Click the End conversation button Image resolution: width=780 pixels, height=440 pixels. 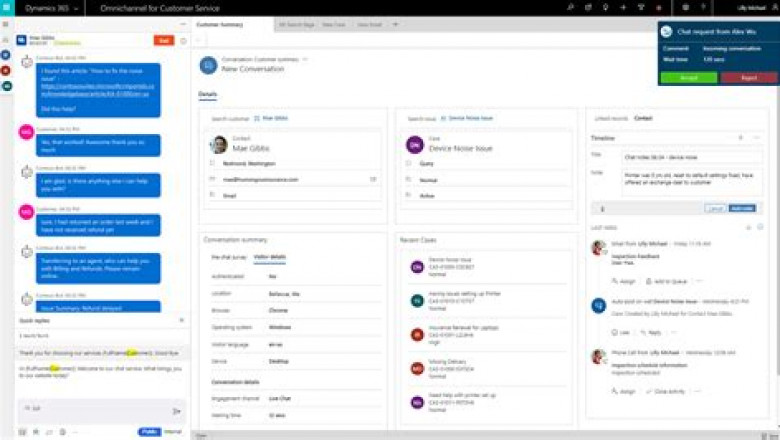pyautogui.click(x=163, y=40)
